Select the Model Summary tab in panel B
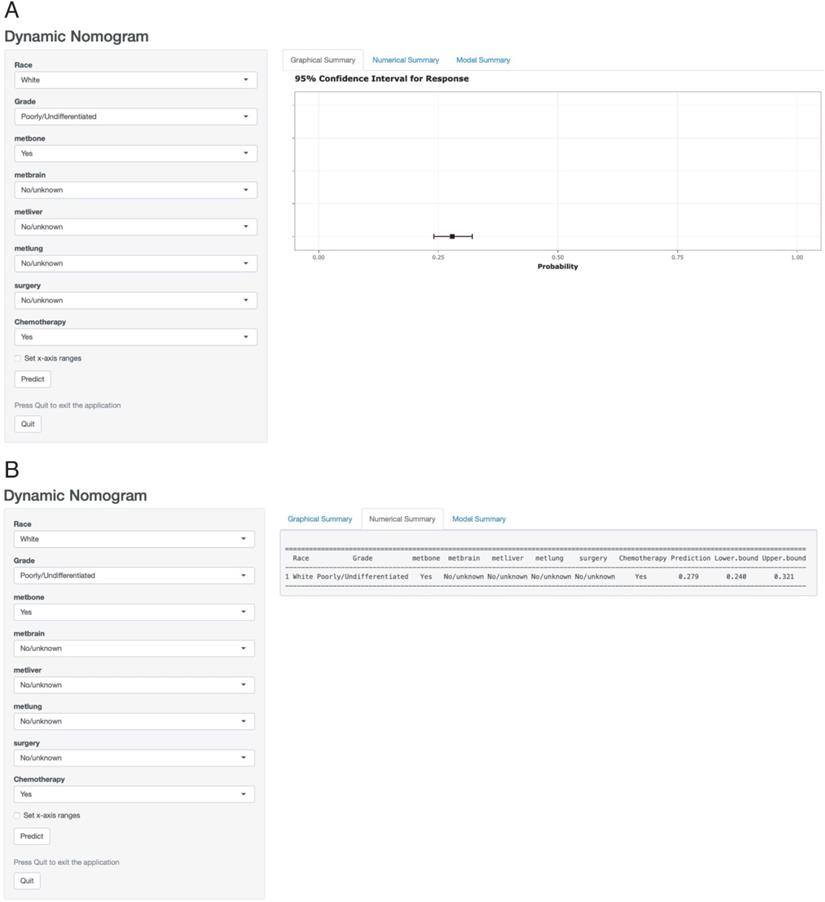 [479, 519]
